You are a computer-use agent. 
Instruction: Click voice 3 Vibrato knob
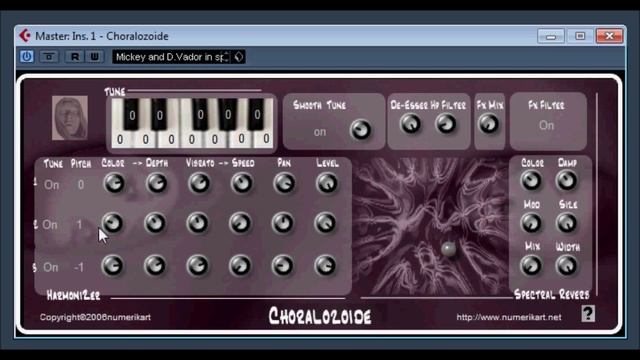pos(198,266)
